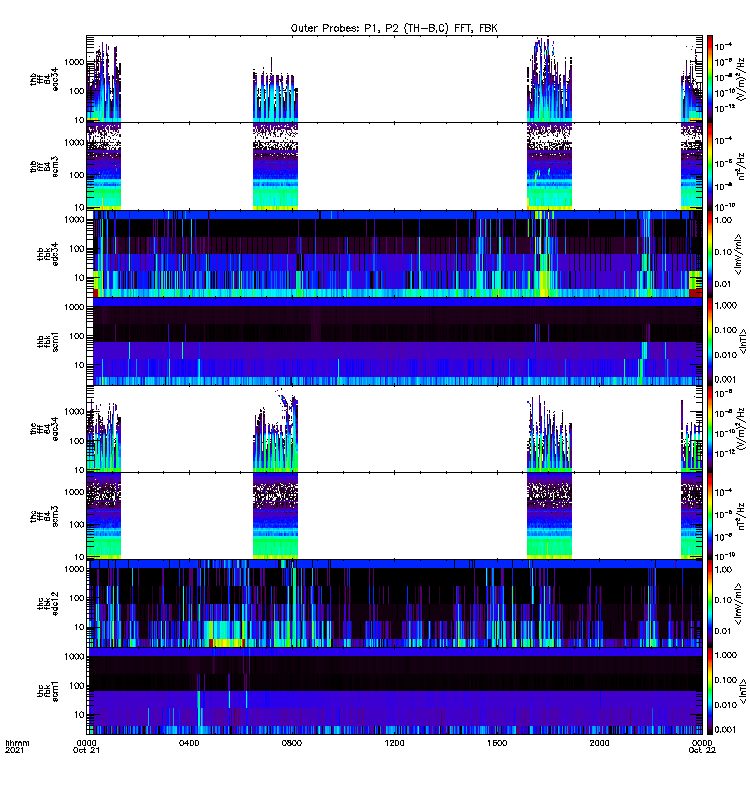Viewport: 750px width, 800px height.
Task: Click the color bar of the thb fff eac34 panel
Action: (x=710, y=79)
